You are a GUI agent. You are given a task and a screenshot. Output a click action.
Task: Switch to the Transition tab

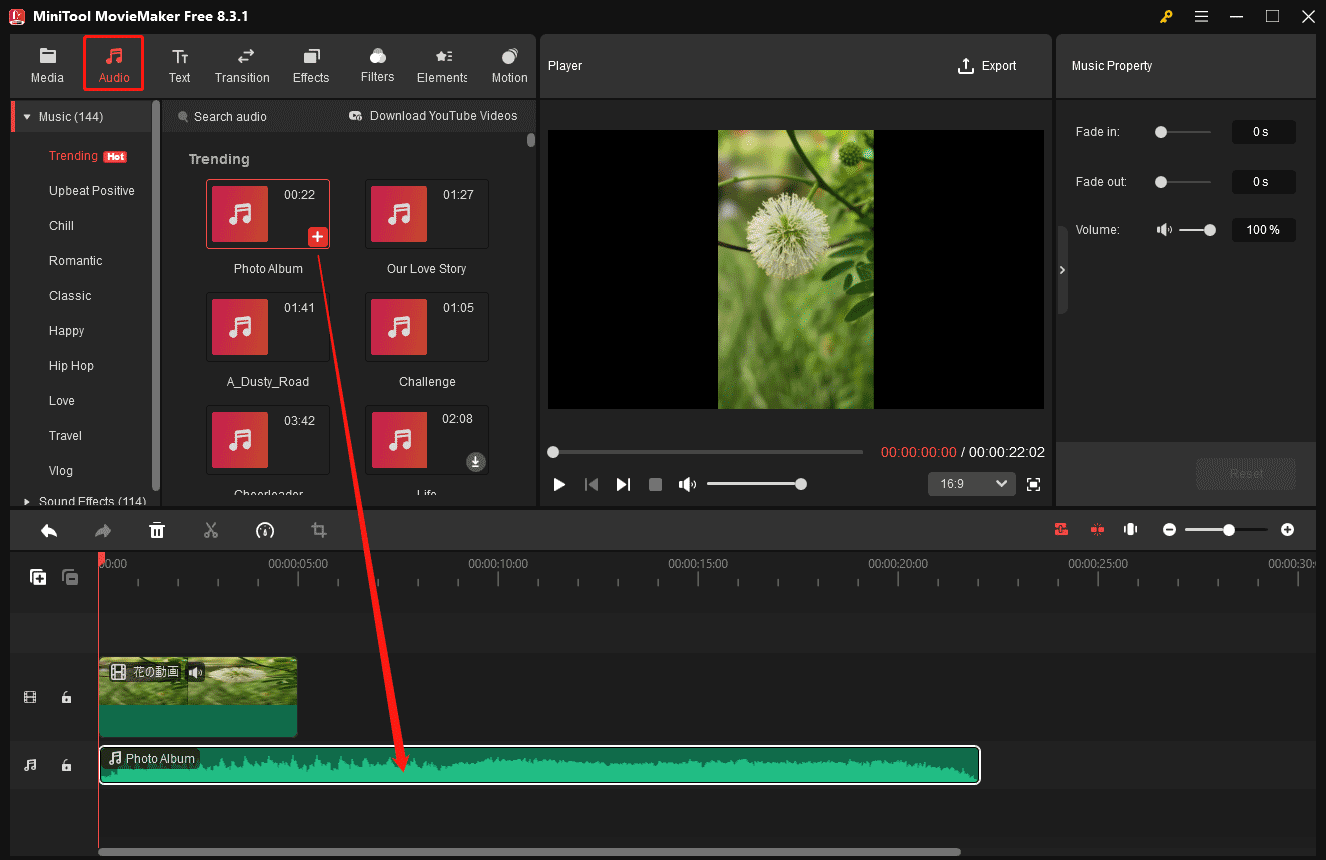click(242, 65)
